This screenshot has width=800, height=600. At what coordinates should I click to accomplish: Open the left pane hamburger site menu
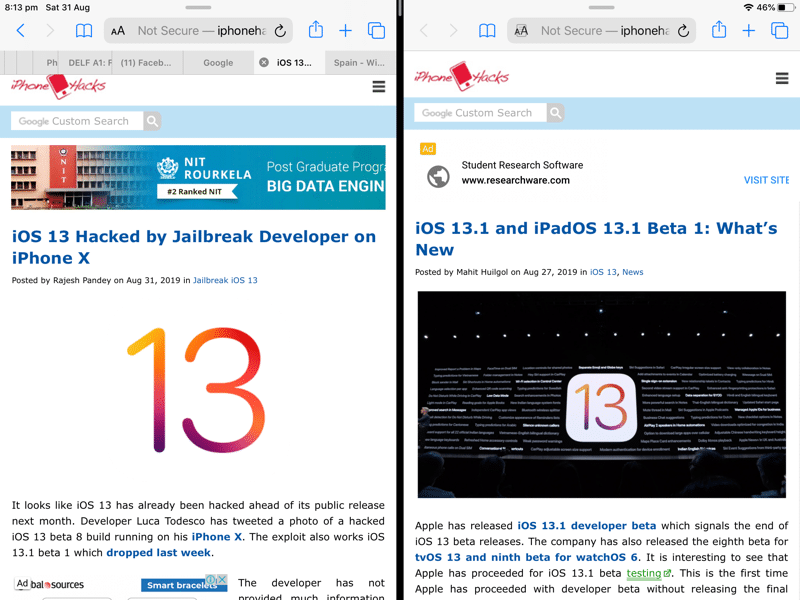coord(378,87)
